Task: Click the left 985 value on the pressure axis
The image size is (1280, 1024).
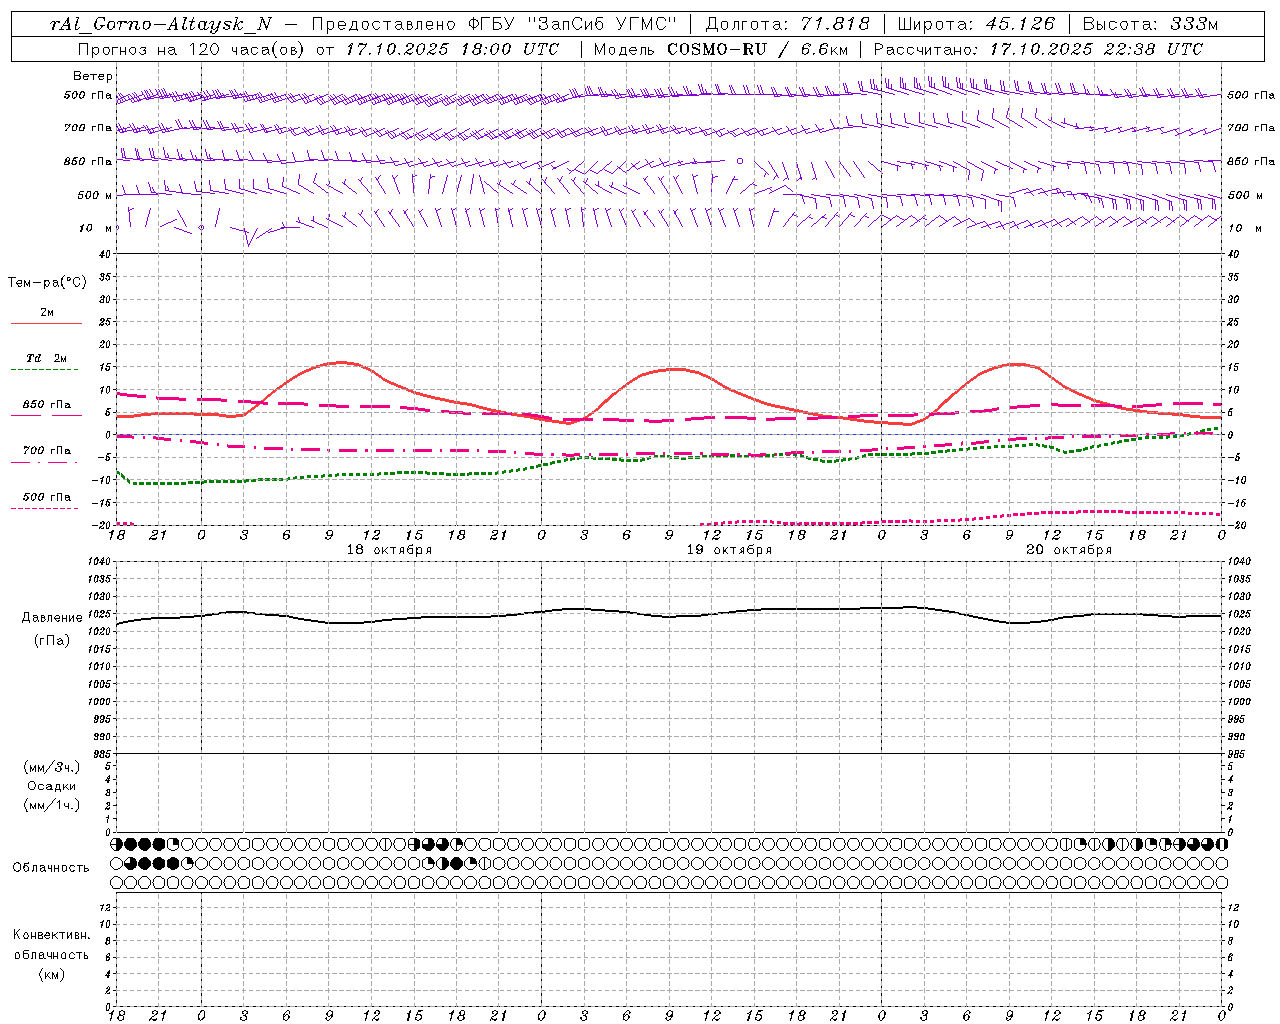Action: pyautogui.click(x=101, y=754)
